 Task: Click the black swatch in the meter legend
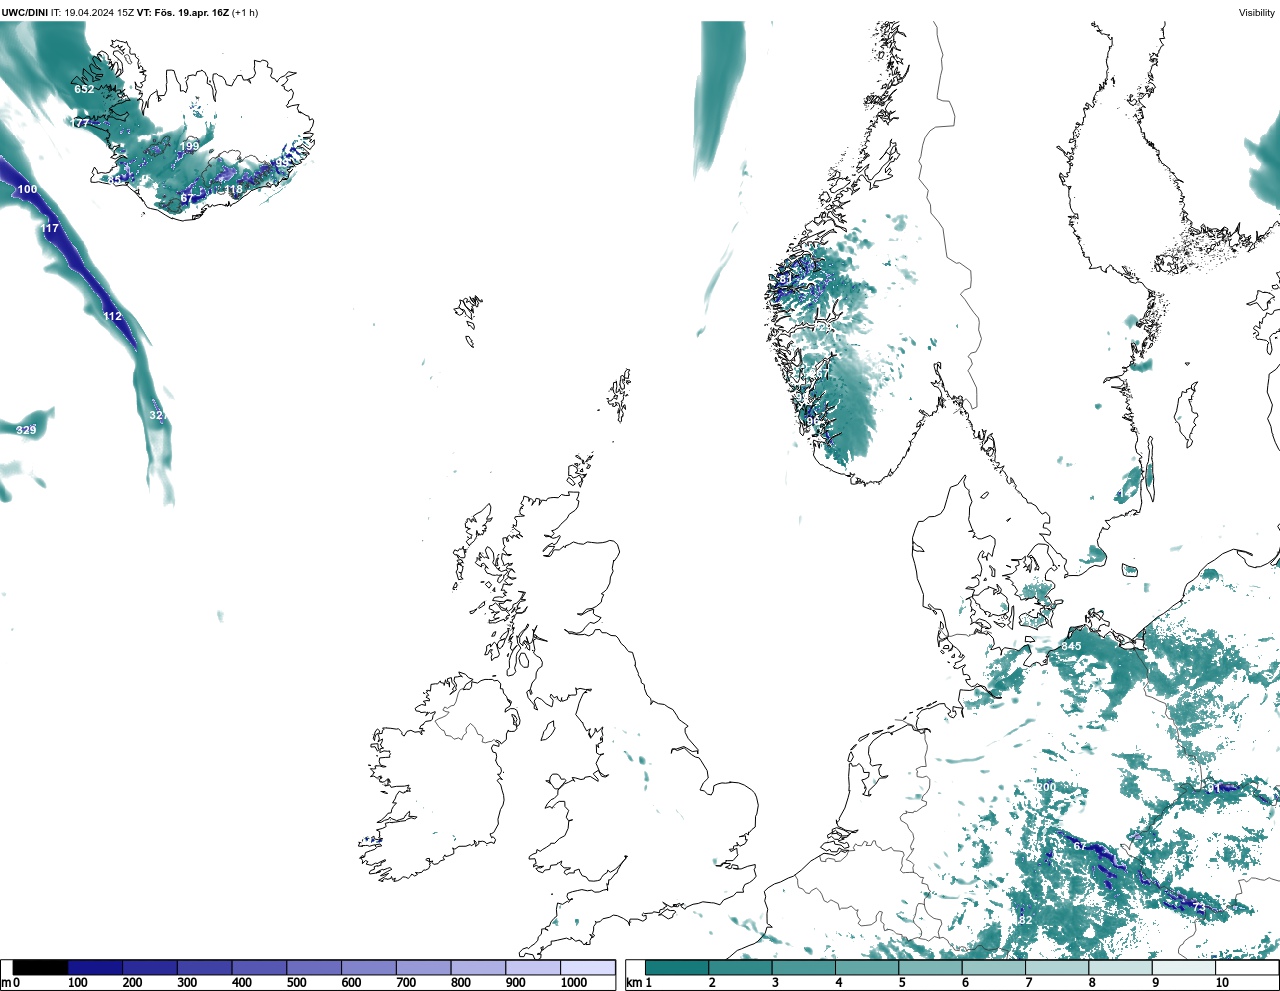(x=41, y=967)
